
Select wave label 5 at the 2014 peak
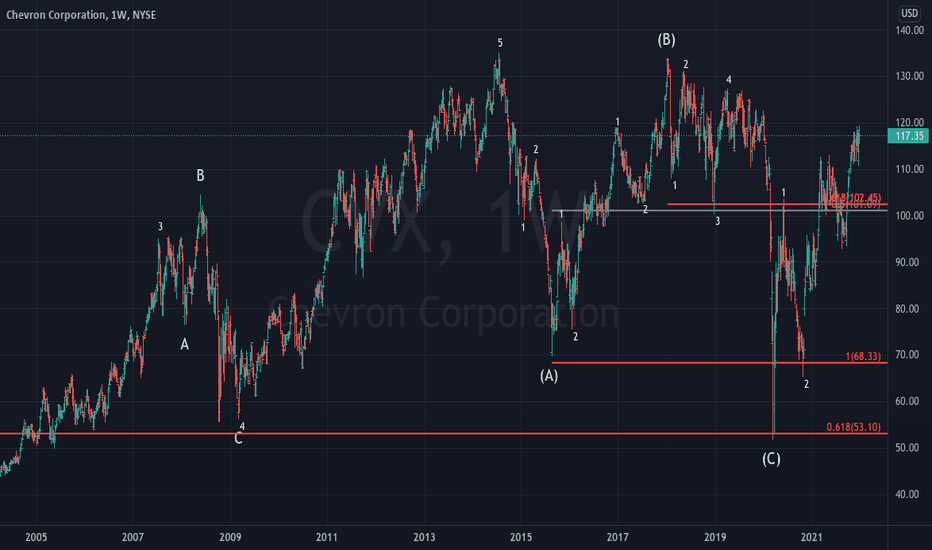(x=500, y=43)
